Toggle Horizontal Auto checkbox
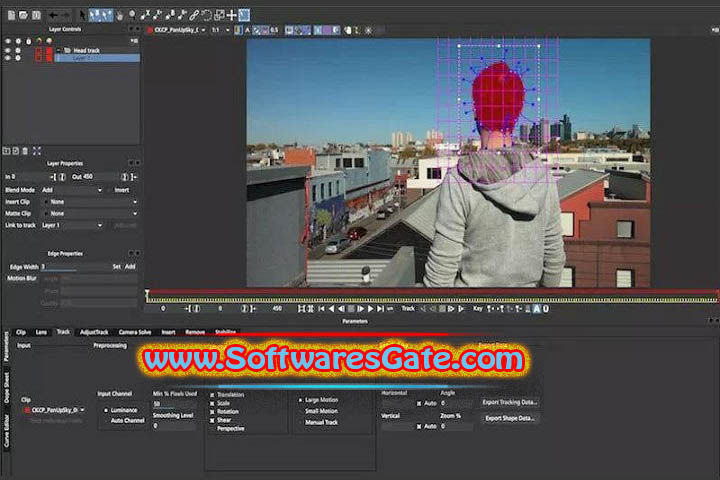This screenshot has width=720, height=480. 419,403
